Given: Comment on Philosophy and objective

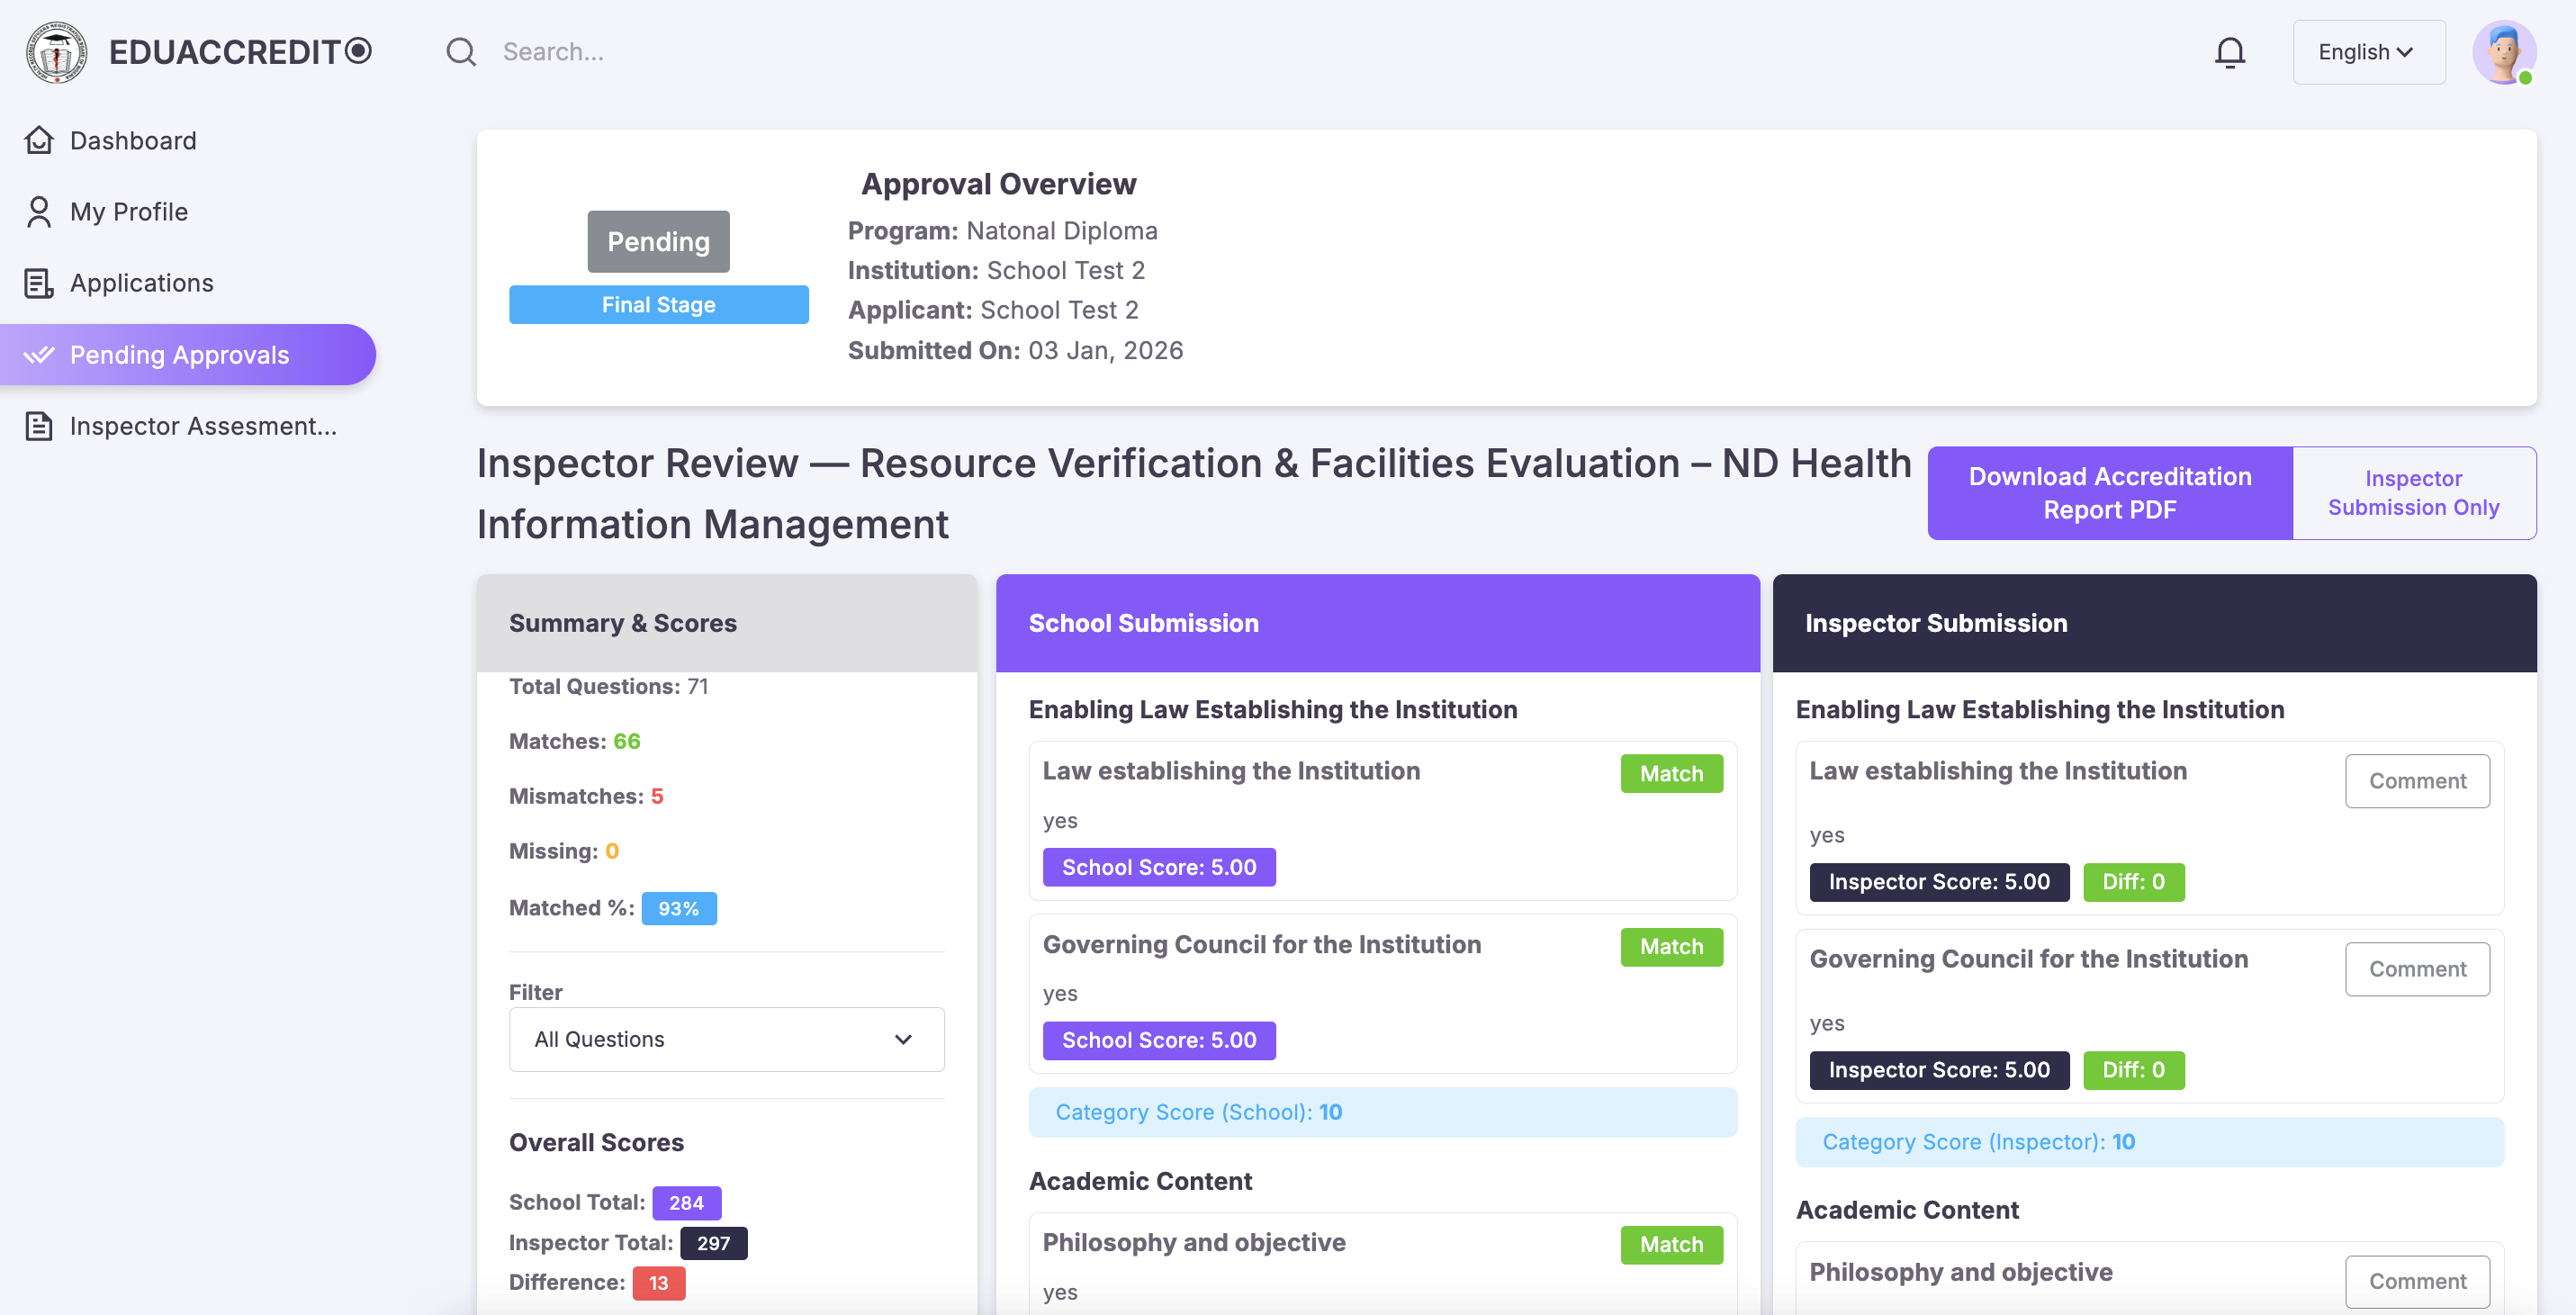Looking at the screenshot, I should click(2417, 1281).
